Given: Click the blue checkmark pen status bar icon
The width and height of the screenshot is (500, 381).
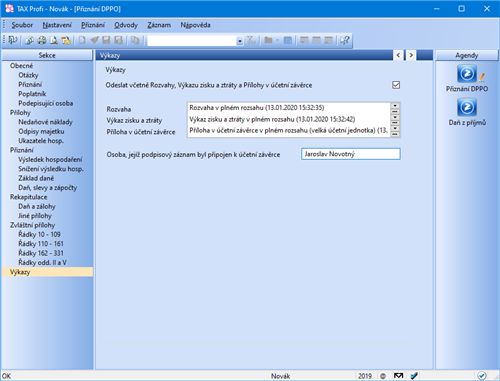Looking at the screenshot, I should (414, 376).
